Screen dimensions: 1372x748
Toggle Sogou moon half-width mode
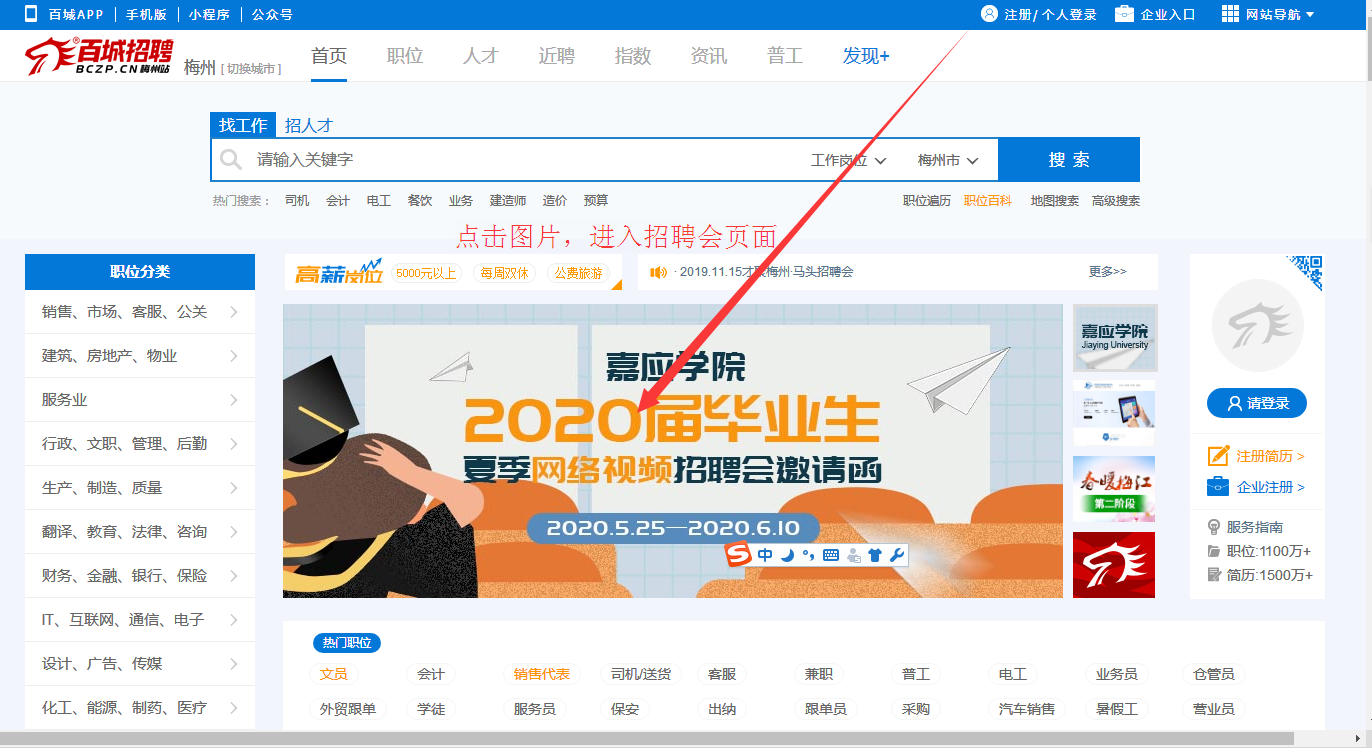787,555
